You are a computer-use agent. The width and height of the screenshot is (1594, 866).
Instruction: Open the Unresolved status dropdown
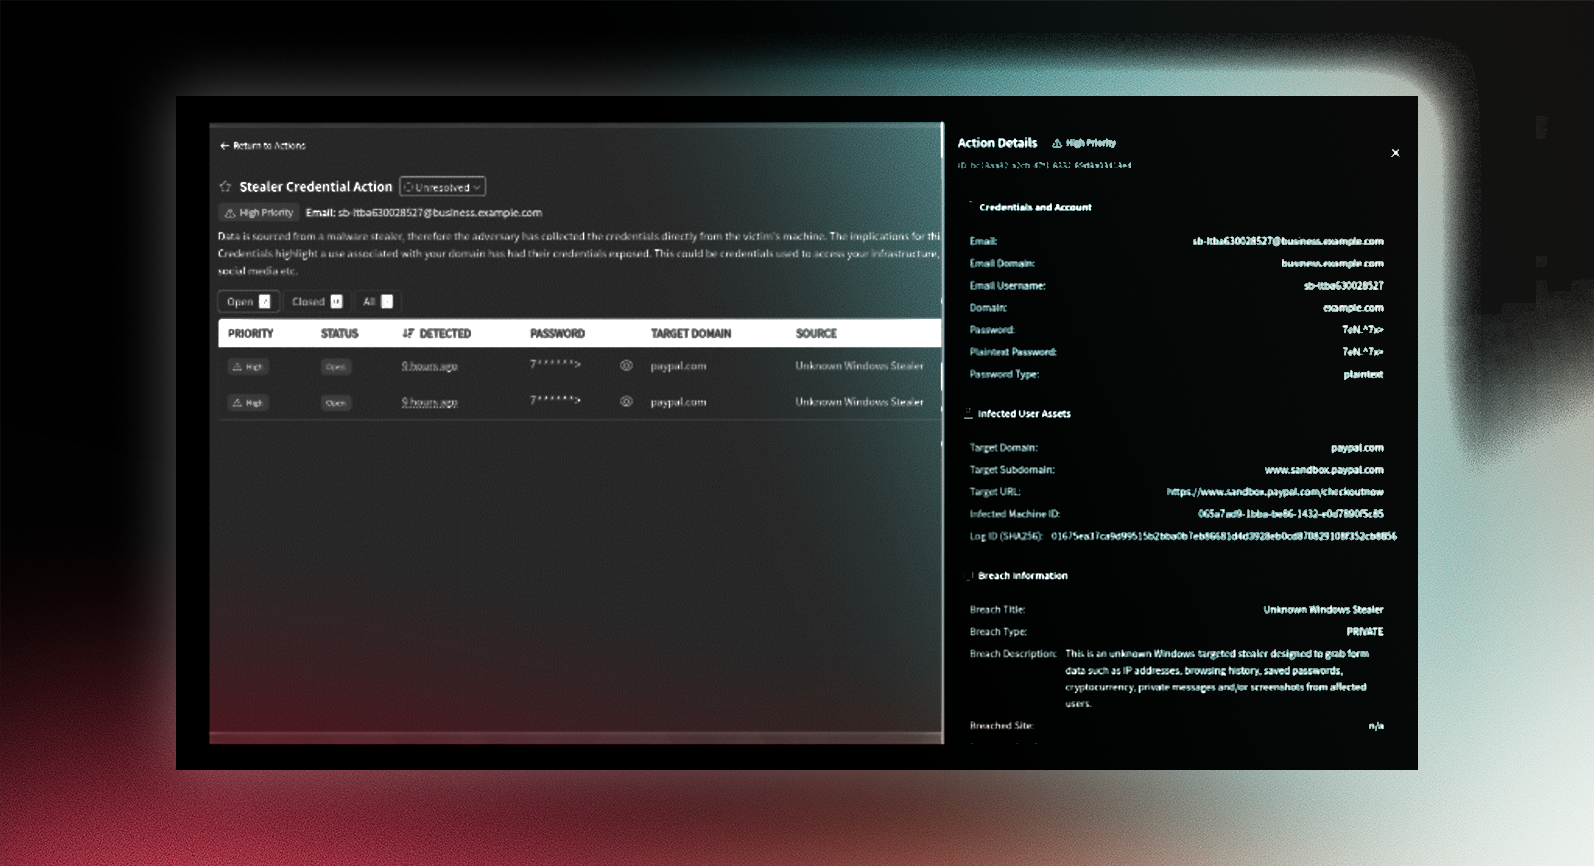tap(443, 187)
